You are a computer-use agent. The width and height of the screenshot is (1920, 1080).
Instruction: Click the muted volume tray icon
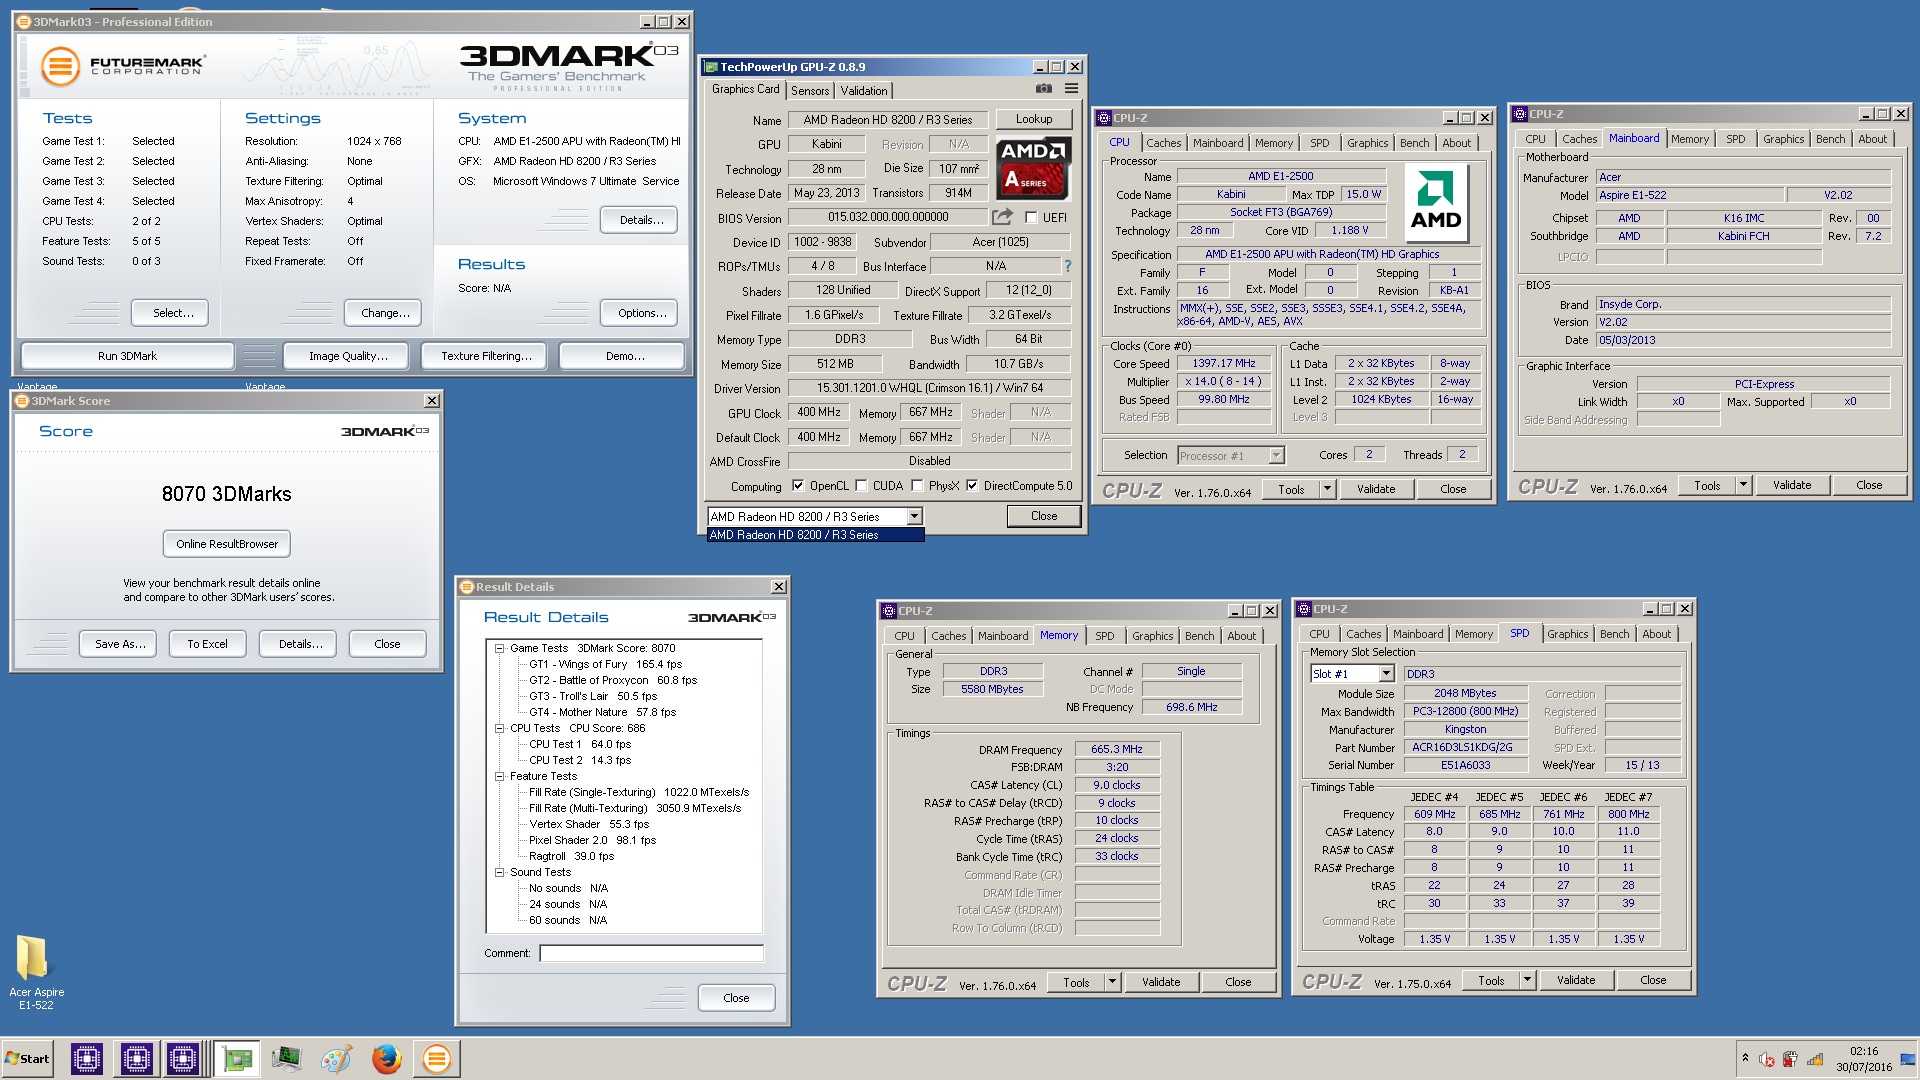point(1766,1059)
